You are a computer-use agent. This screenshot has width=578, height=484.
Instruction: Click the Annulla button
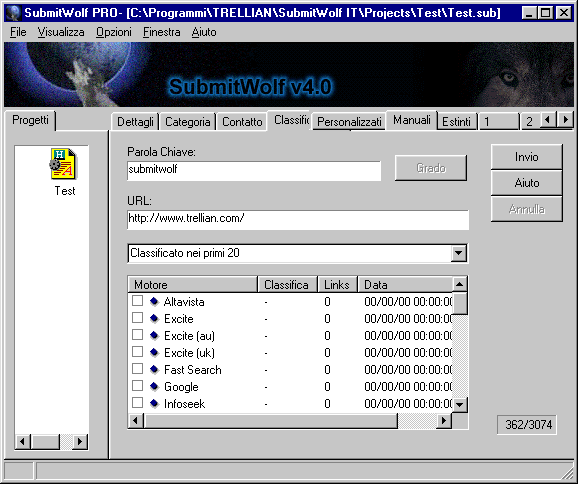point(526,209)
